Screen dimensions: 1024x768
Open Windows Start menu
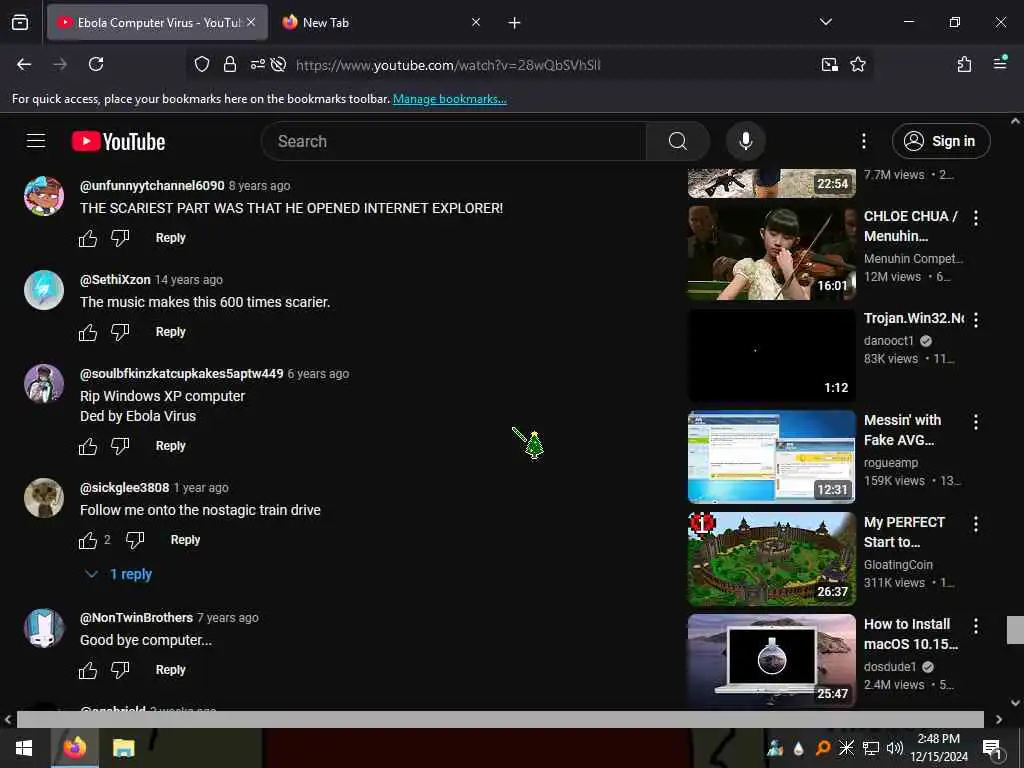(24, 748)
